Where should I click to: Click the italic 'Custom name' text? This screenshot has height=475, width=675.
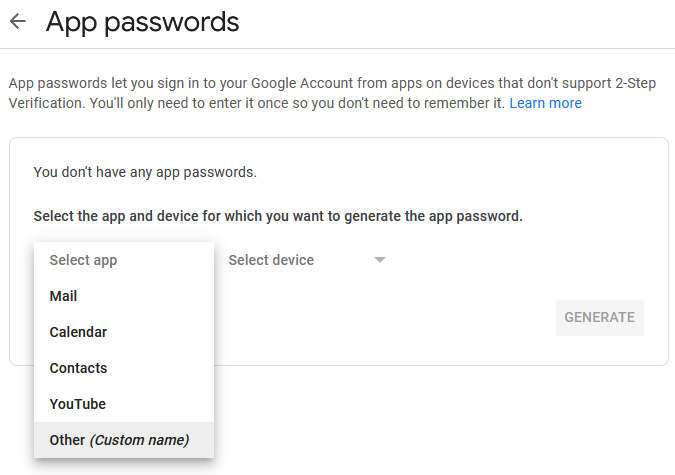click(x=139, y=440)
